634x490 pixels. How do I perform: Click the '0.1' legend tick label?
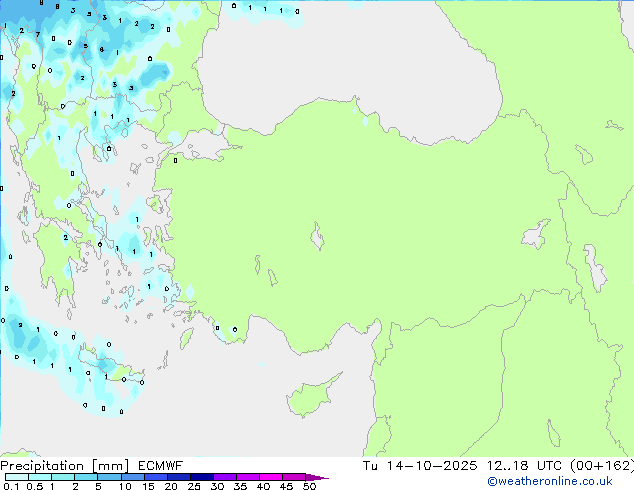tap(11, 486)
